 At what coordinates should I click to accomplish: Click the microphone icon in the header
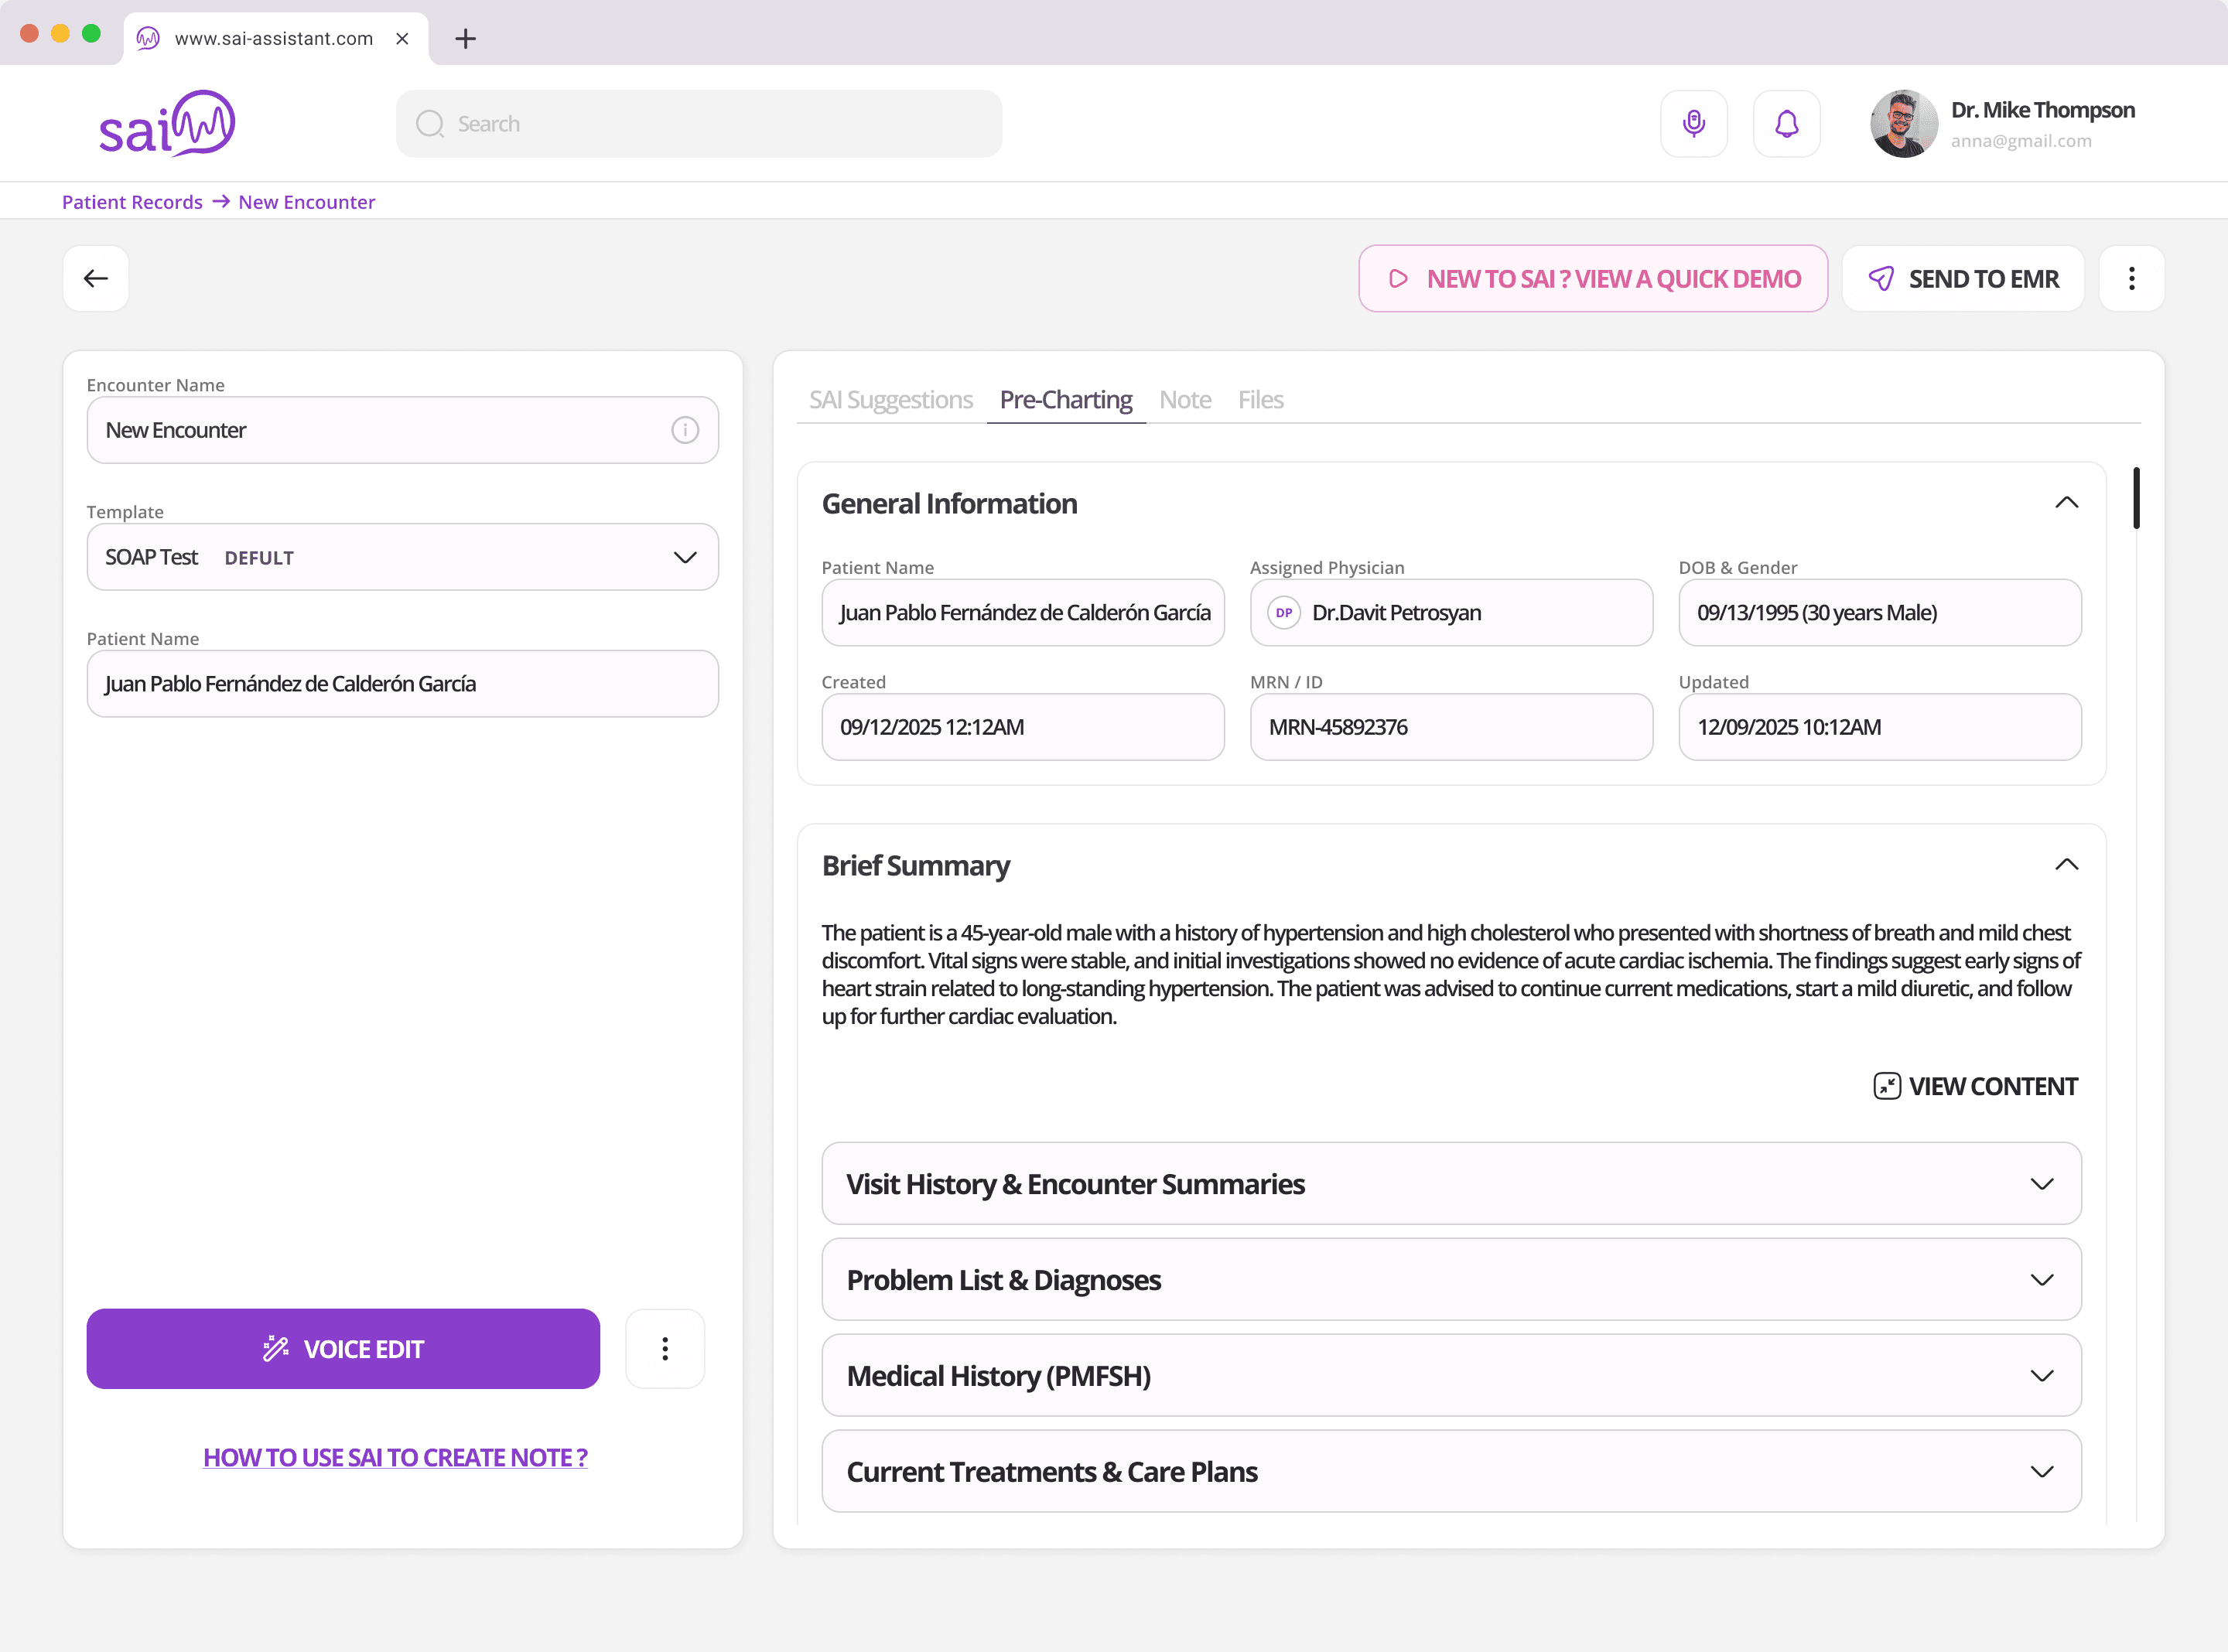[x=1693, y=123]
